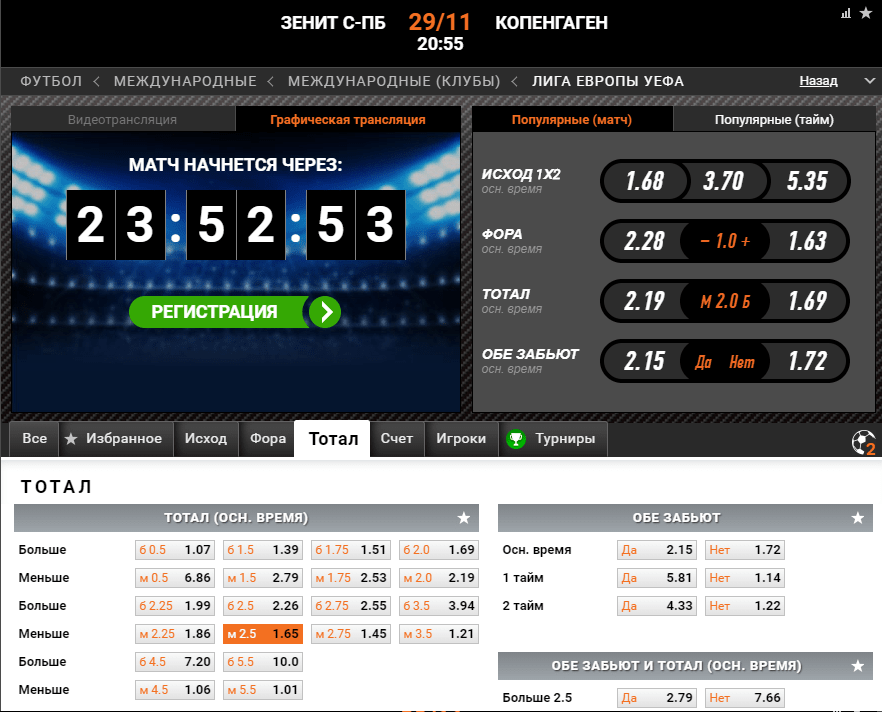
Task: Open the Популярные (тайм) tab
Action: point(774,119)
